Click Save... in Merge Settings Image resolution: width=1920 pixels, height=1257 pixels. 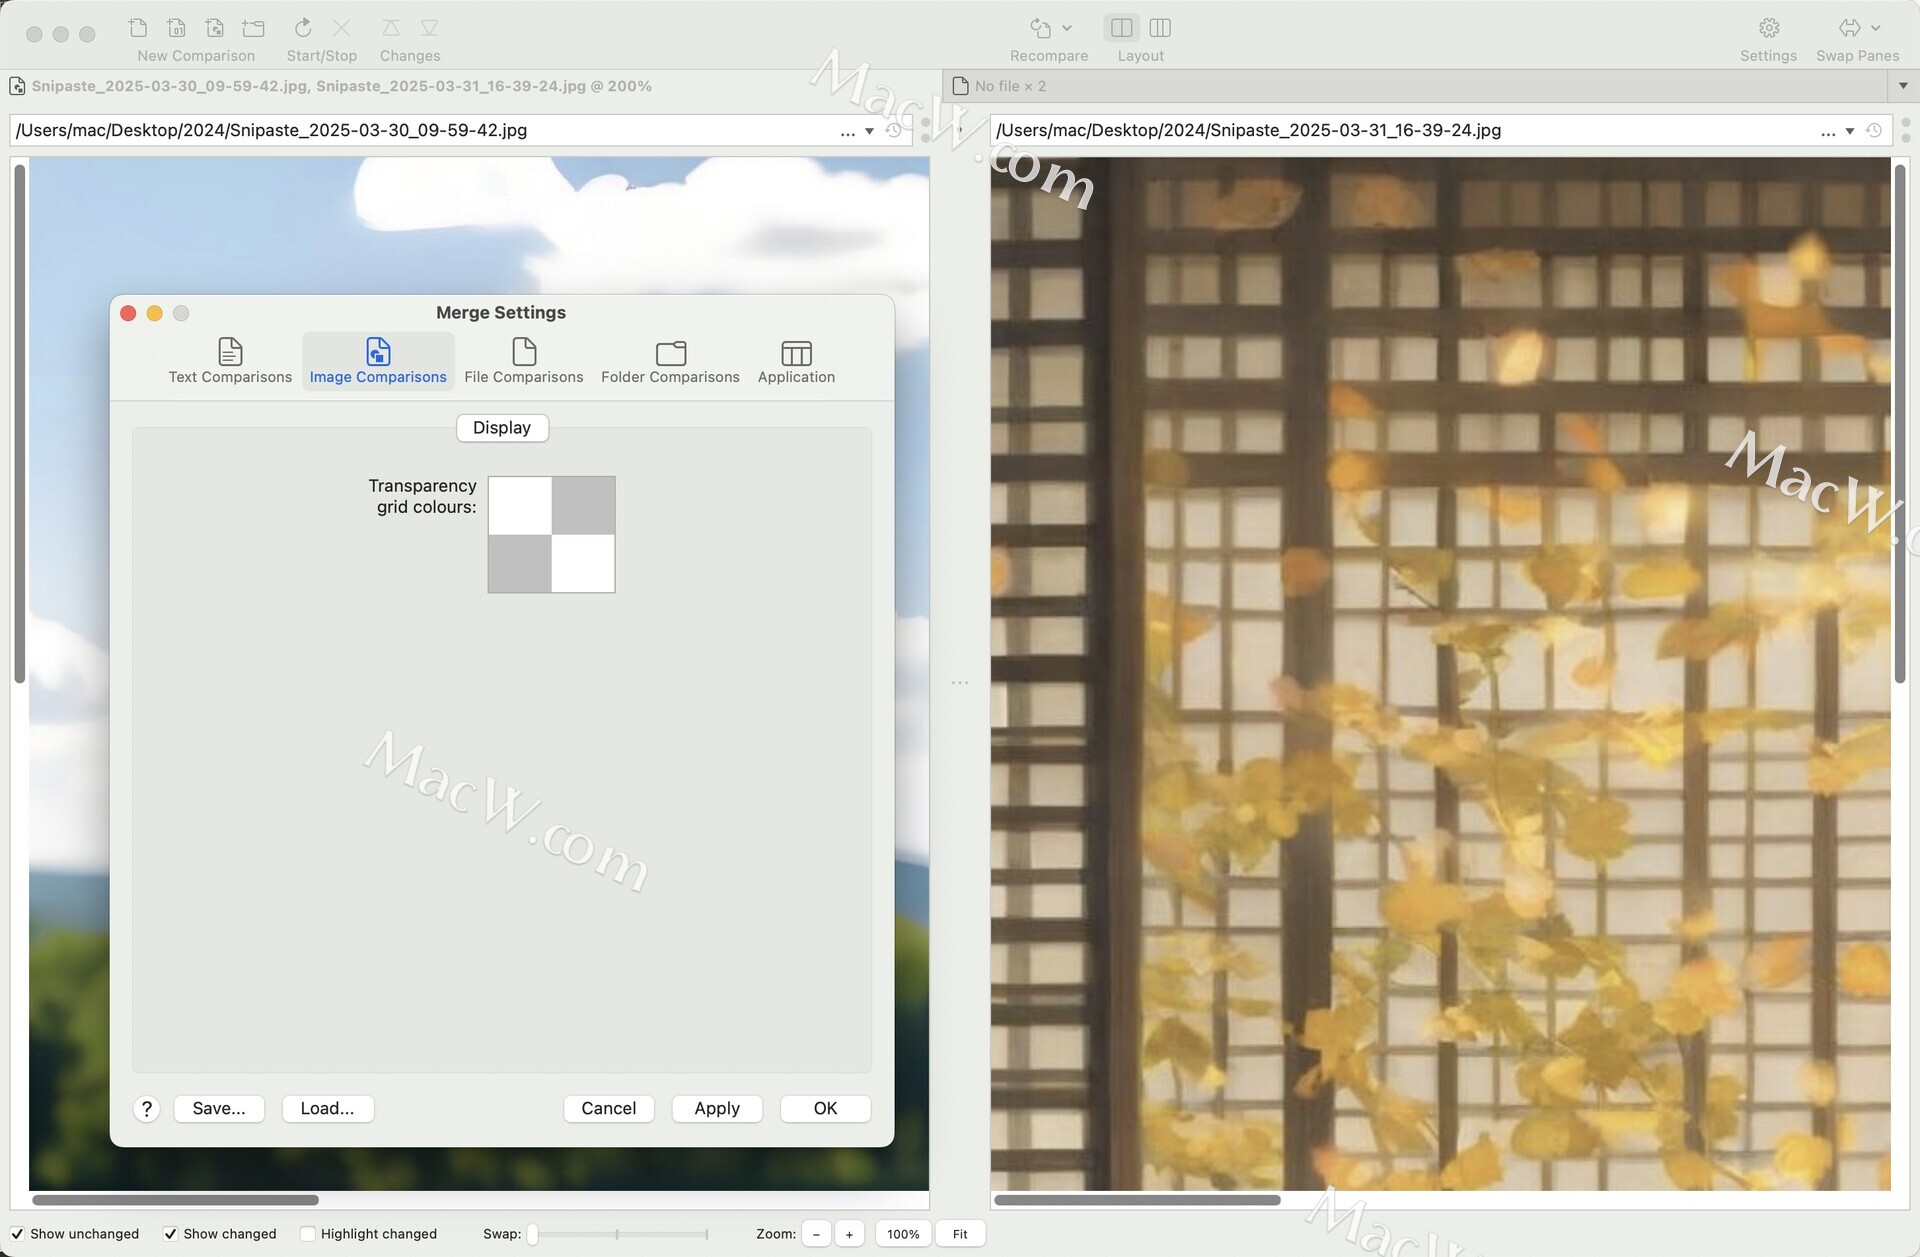[219, 1109]
